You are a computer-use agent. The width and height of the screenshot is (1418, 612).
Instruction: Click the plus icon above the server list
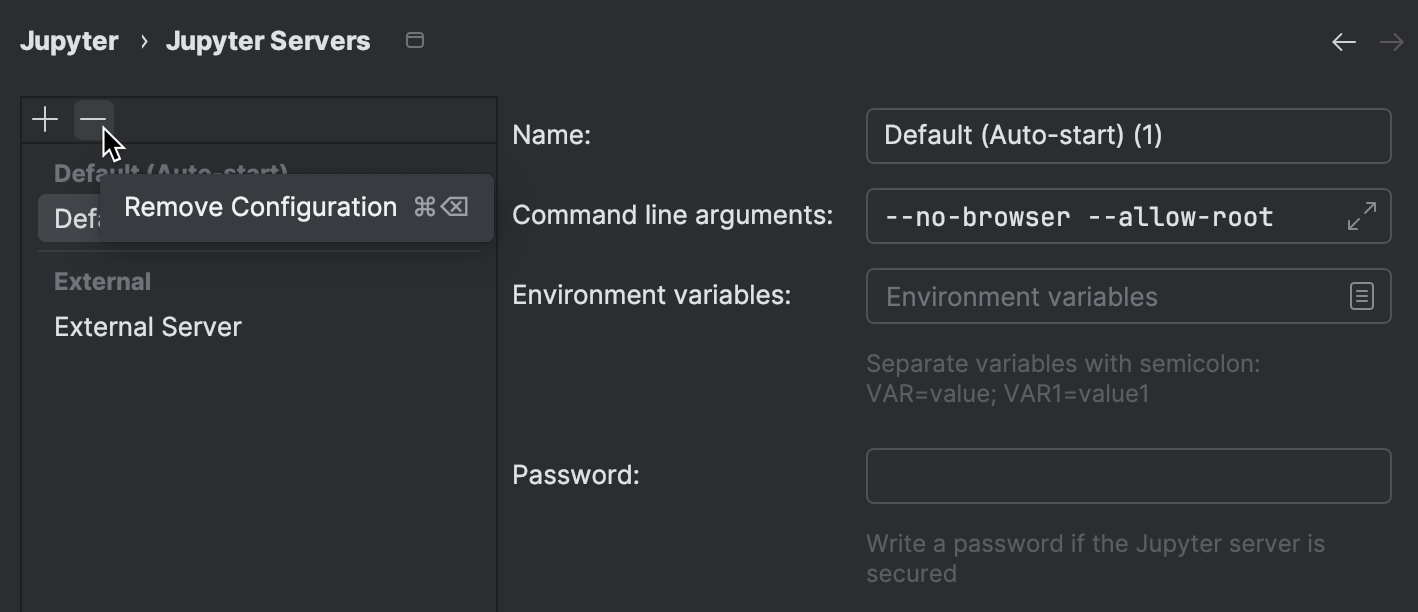click(x=44, y=119)
